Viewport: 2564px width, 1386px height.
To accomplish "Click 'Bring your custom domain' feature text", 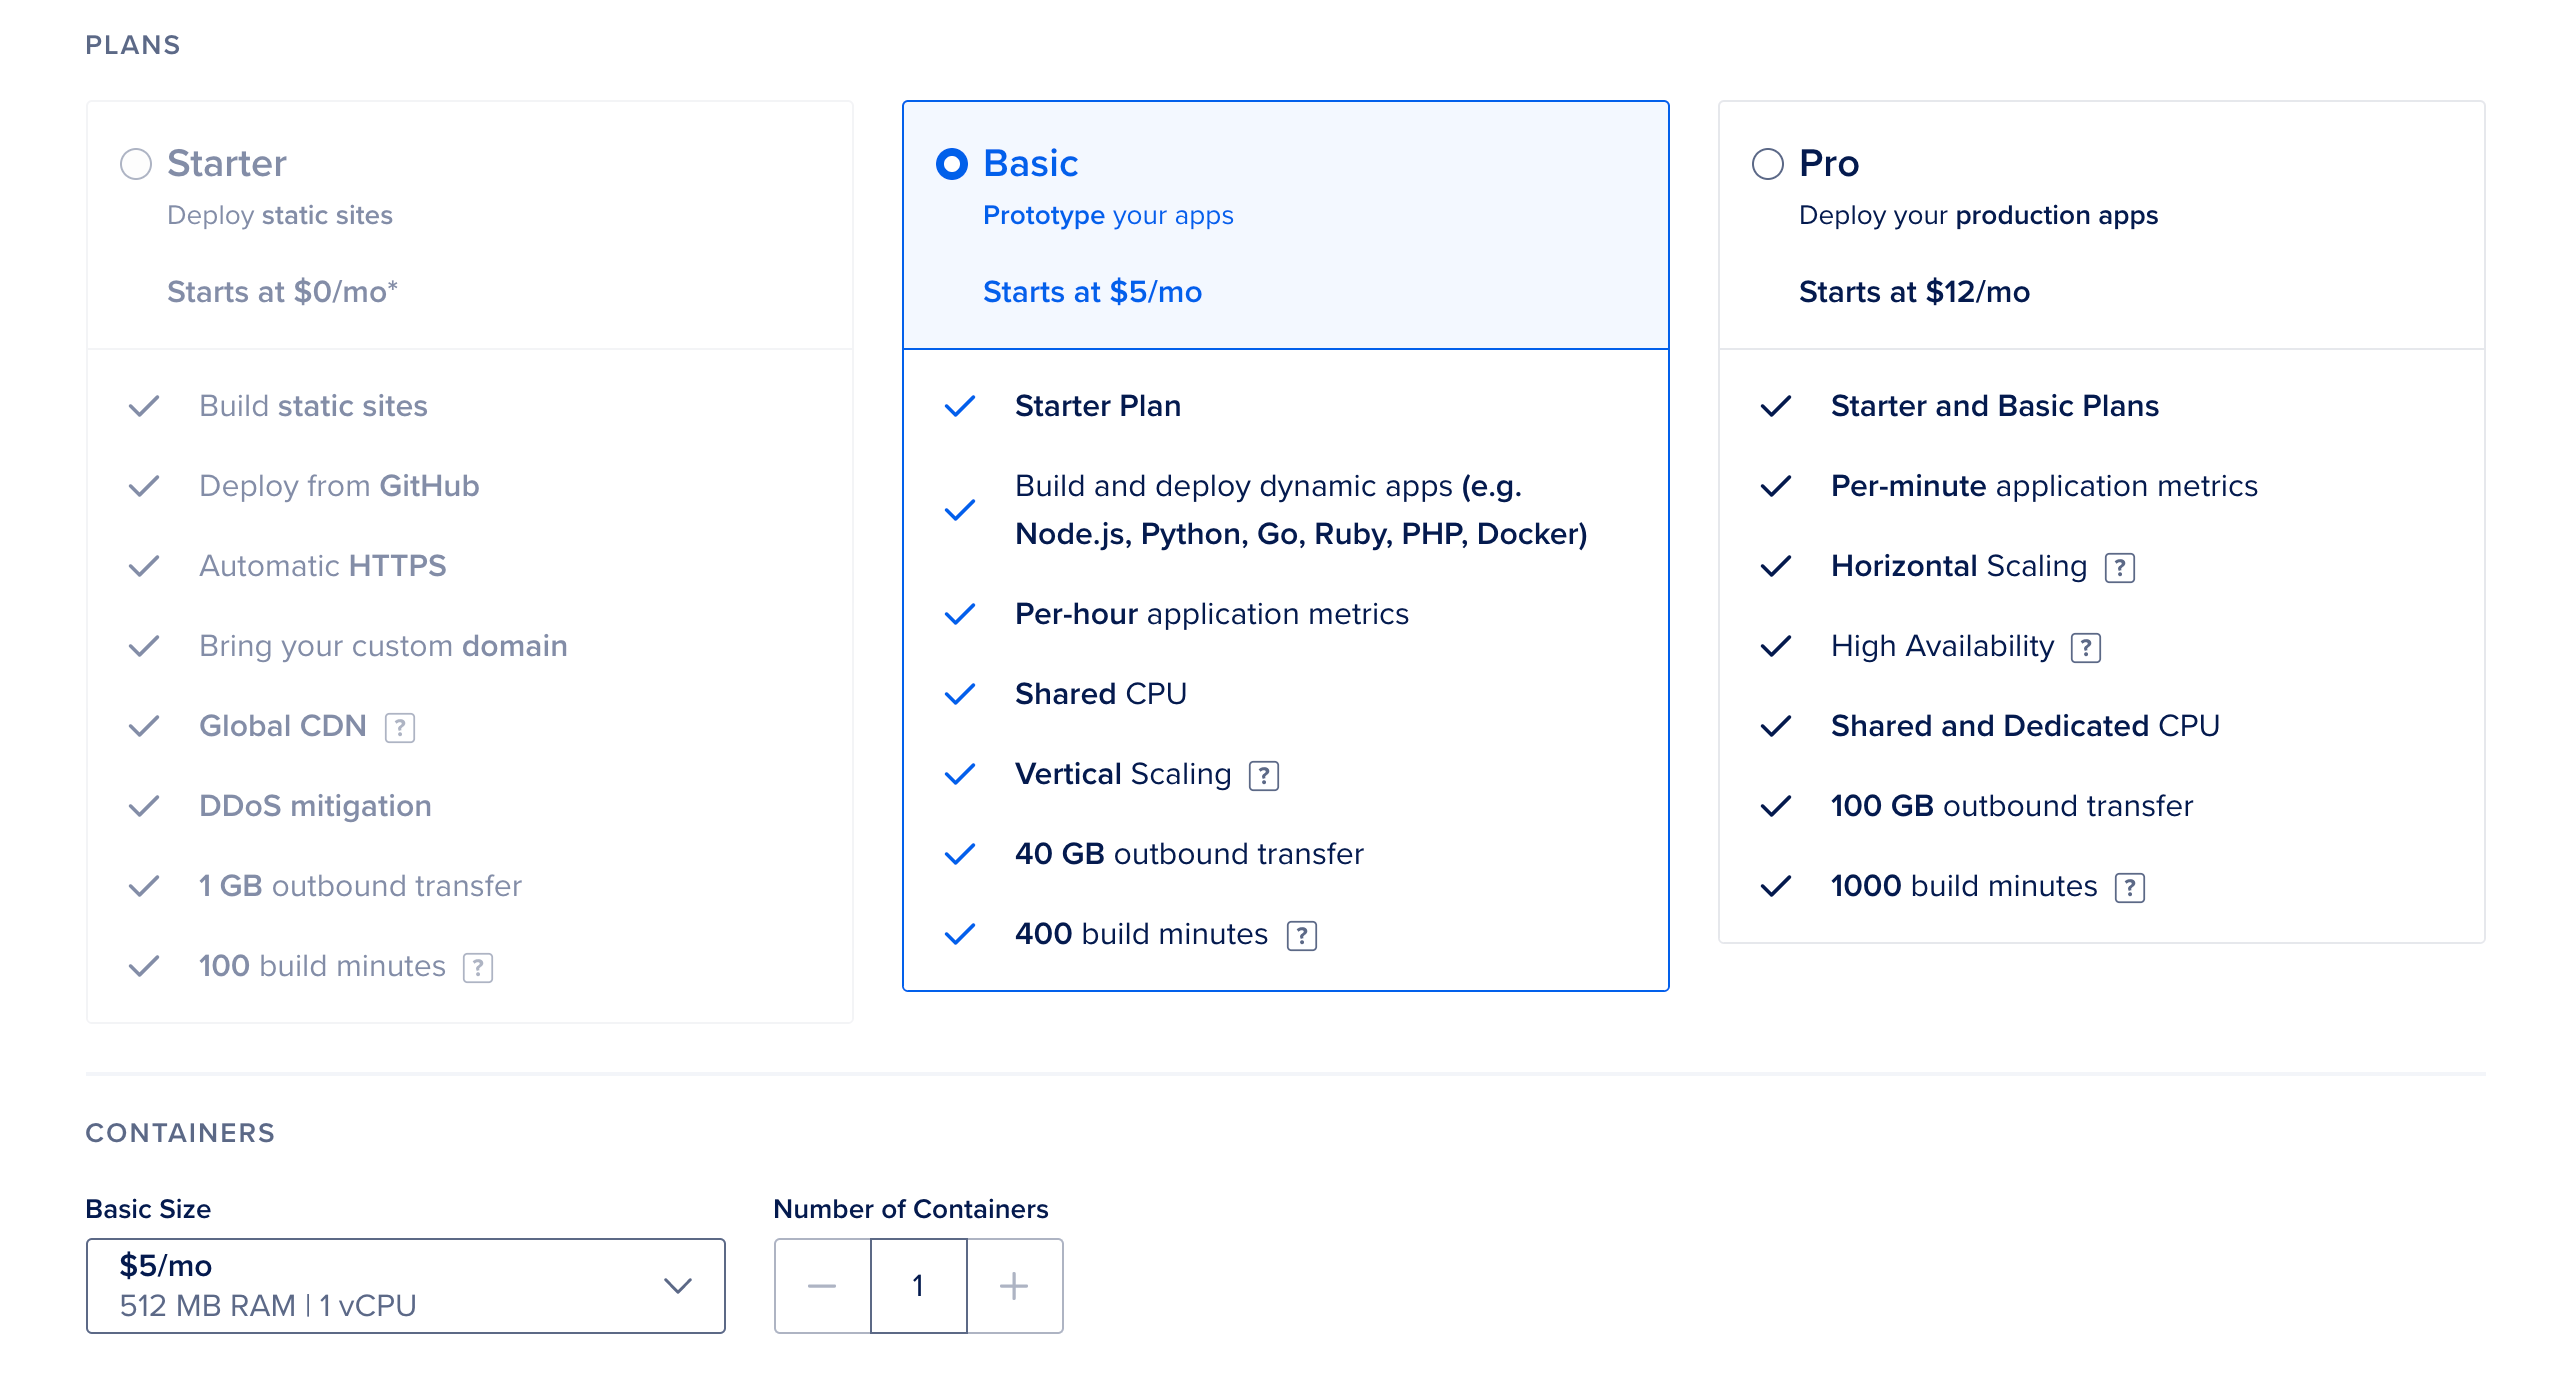I will [383, 646].
